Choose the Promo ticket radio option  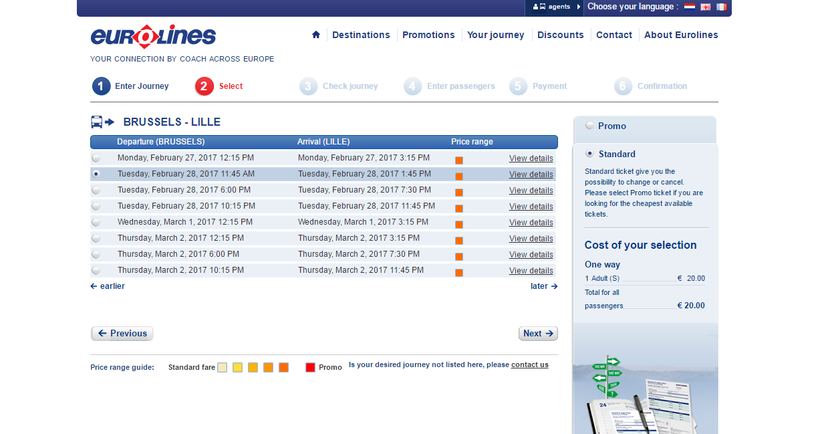[x=589, y=126]
